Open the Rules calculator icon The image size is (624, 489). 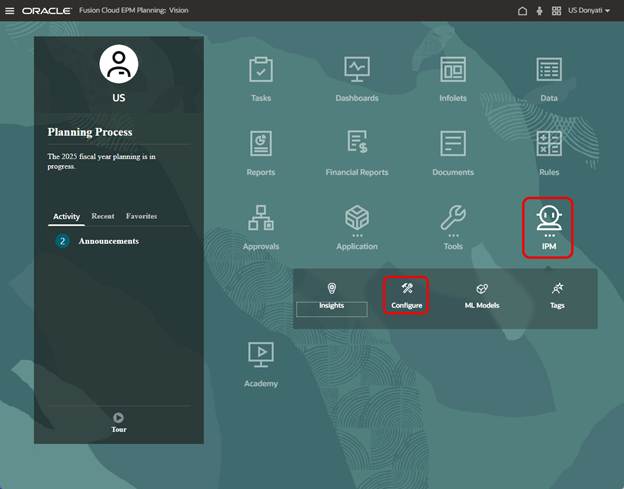coord(549,144)
